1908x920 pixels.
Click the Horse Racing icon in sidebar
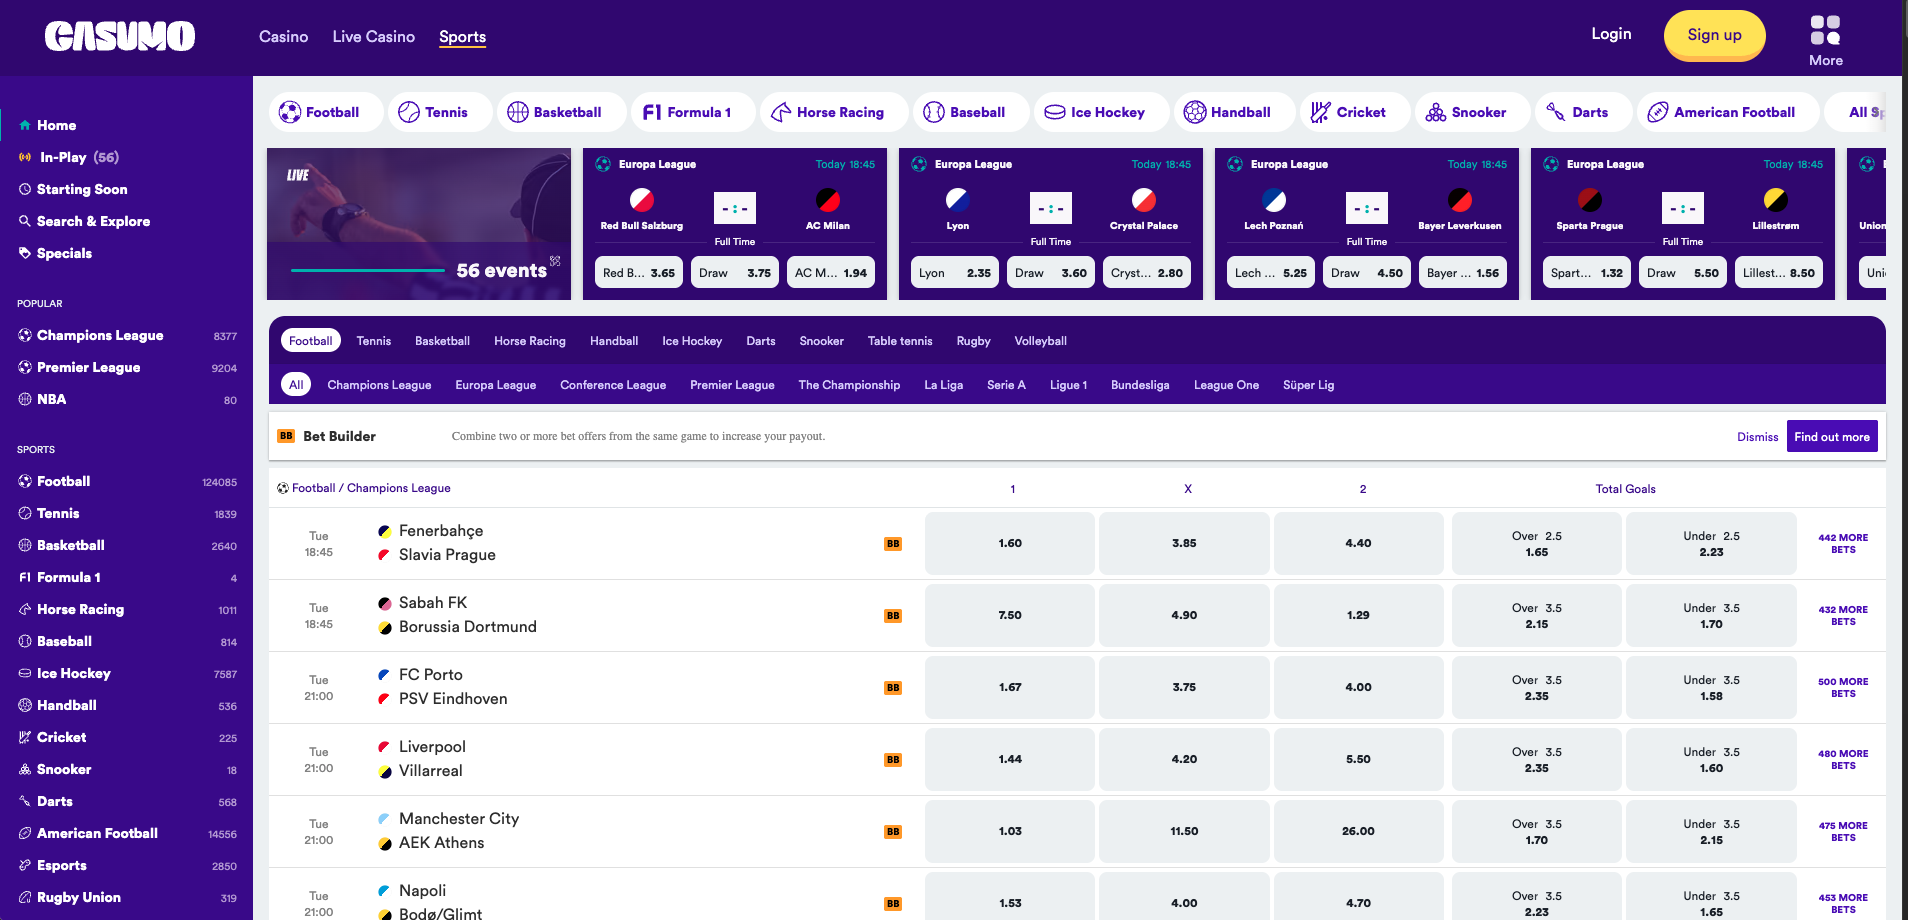pyautogui.click(x=24, y=609)
